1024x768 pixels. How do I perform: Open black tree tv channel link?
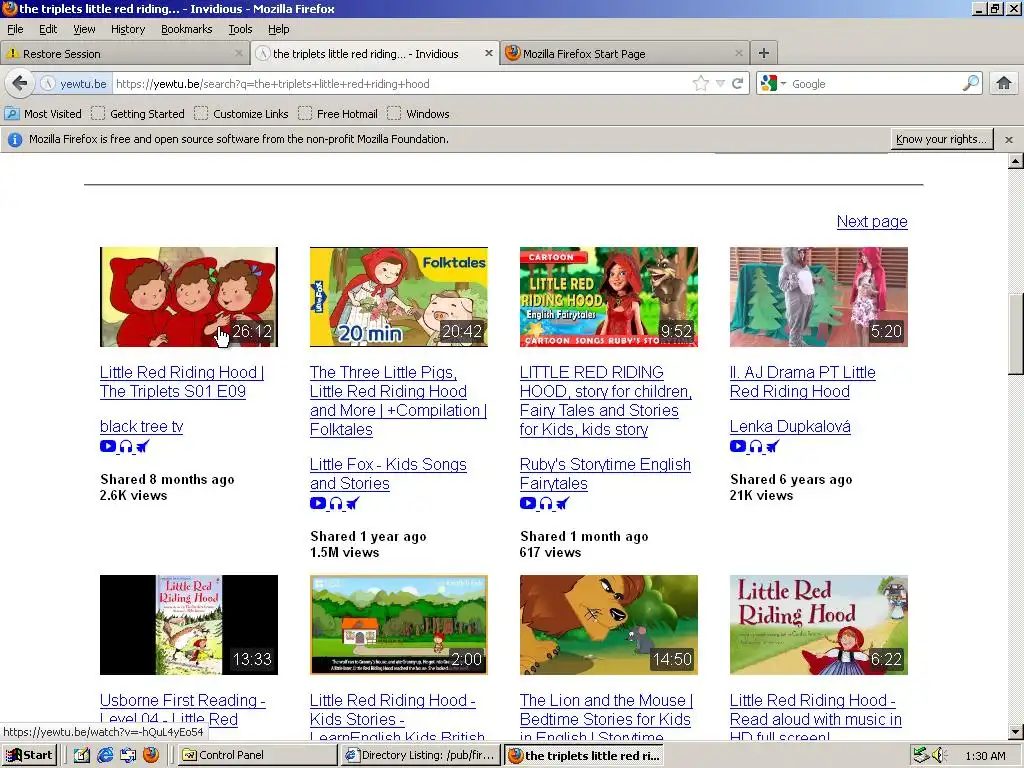pos(141,426)
